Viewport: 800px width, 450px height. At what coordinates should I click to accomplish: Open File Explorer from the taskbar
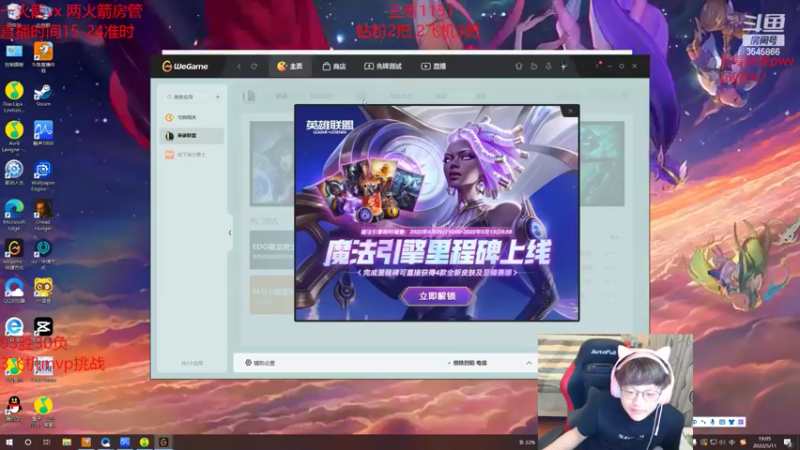coord(66,442)
